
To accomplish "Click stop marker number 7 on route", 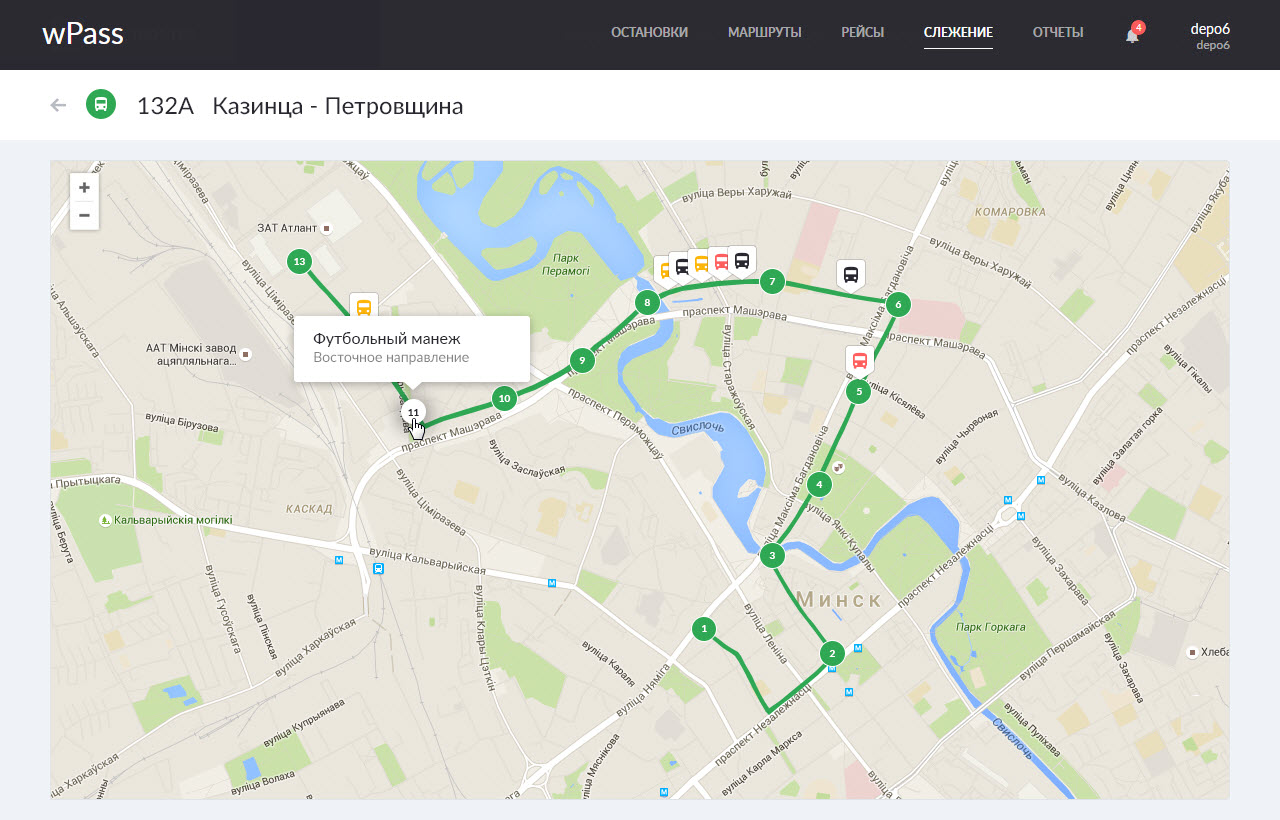I will click(771, 282).
